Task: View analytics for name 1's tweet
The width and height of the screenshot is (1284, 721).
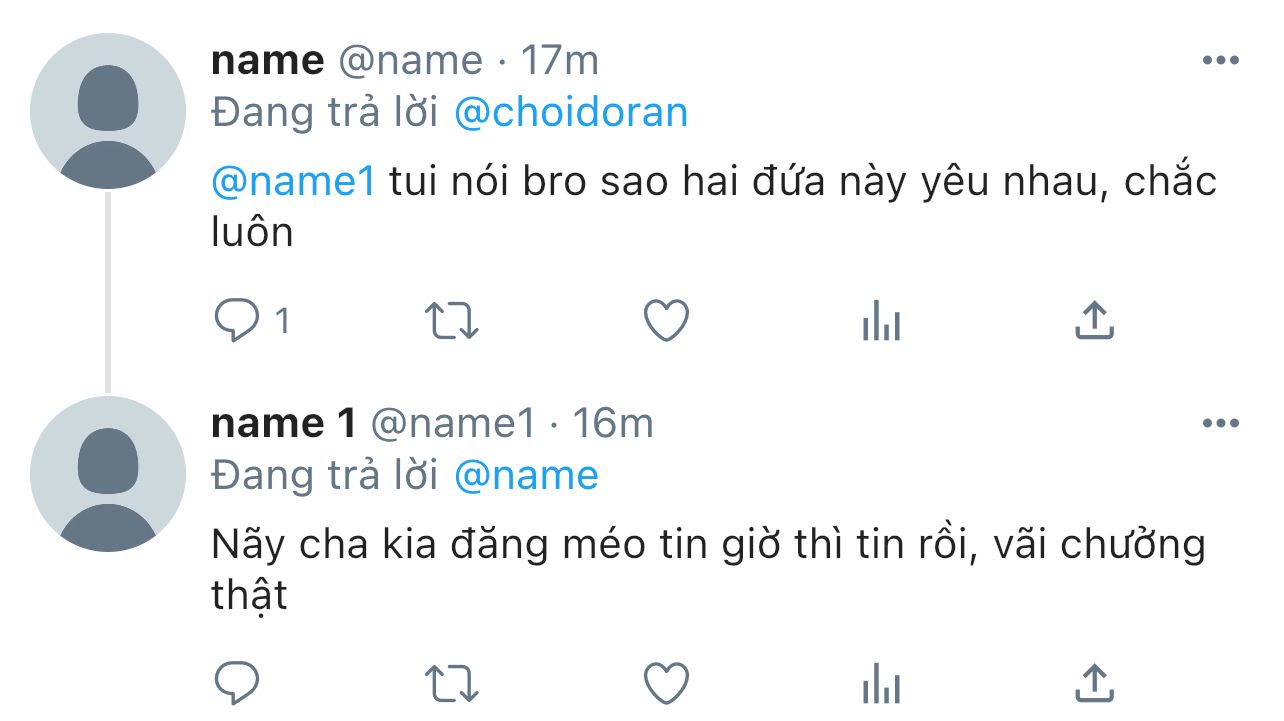Action: click(881, 684)
